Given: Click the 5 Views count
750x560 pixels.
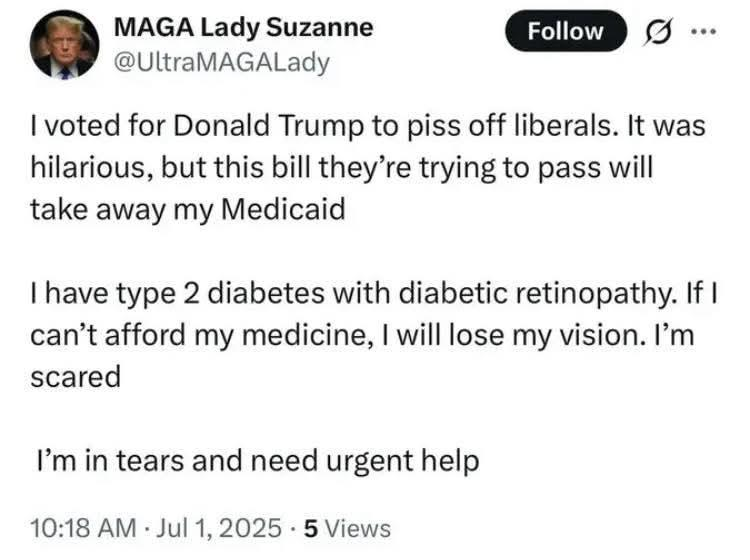Looking at the screenshot, I should (347, 527).
